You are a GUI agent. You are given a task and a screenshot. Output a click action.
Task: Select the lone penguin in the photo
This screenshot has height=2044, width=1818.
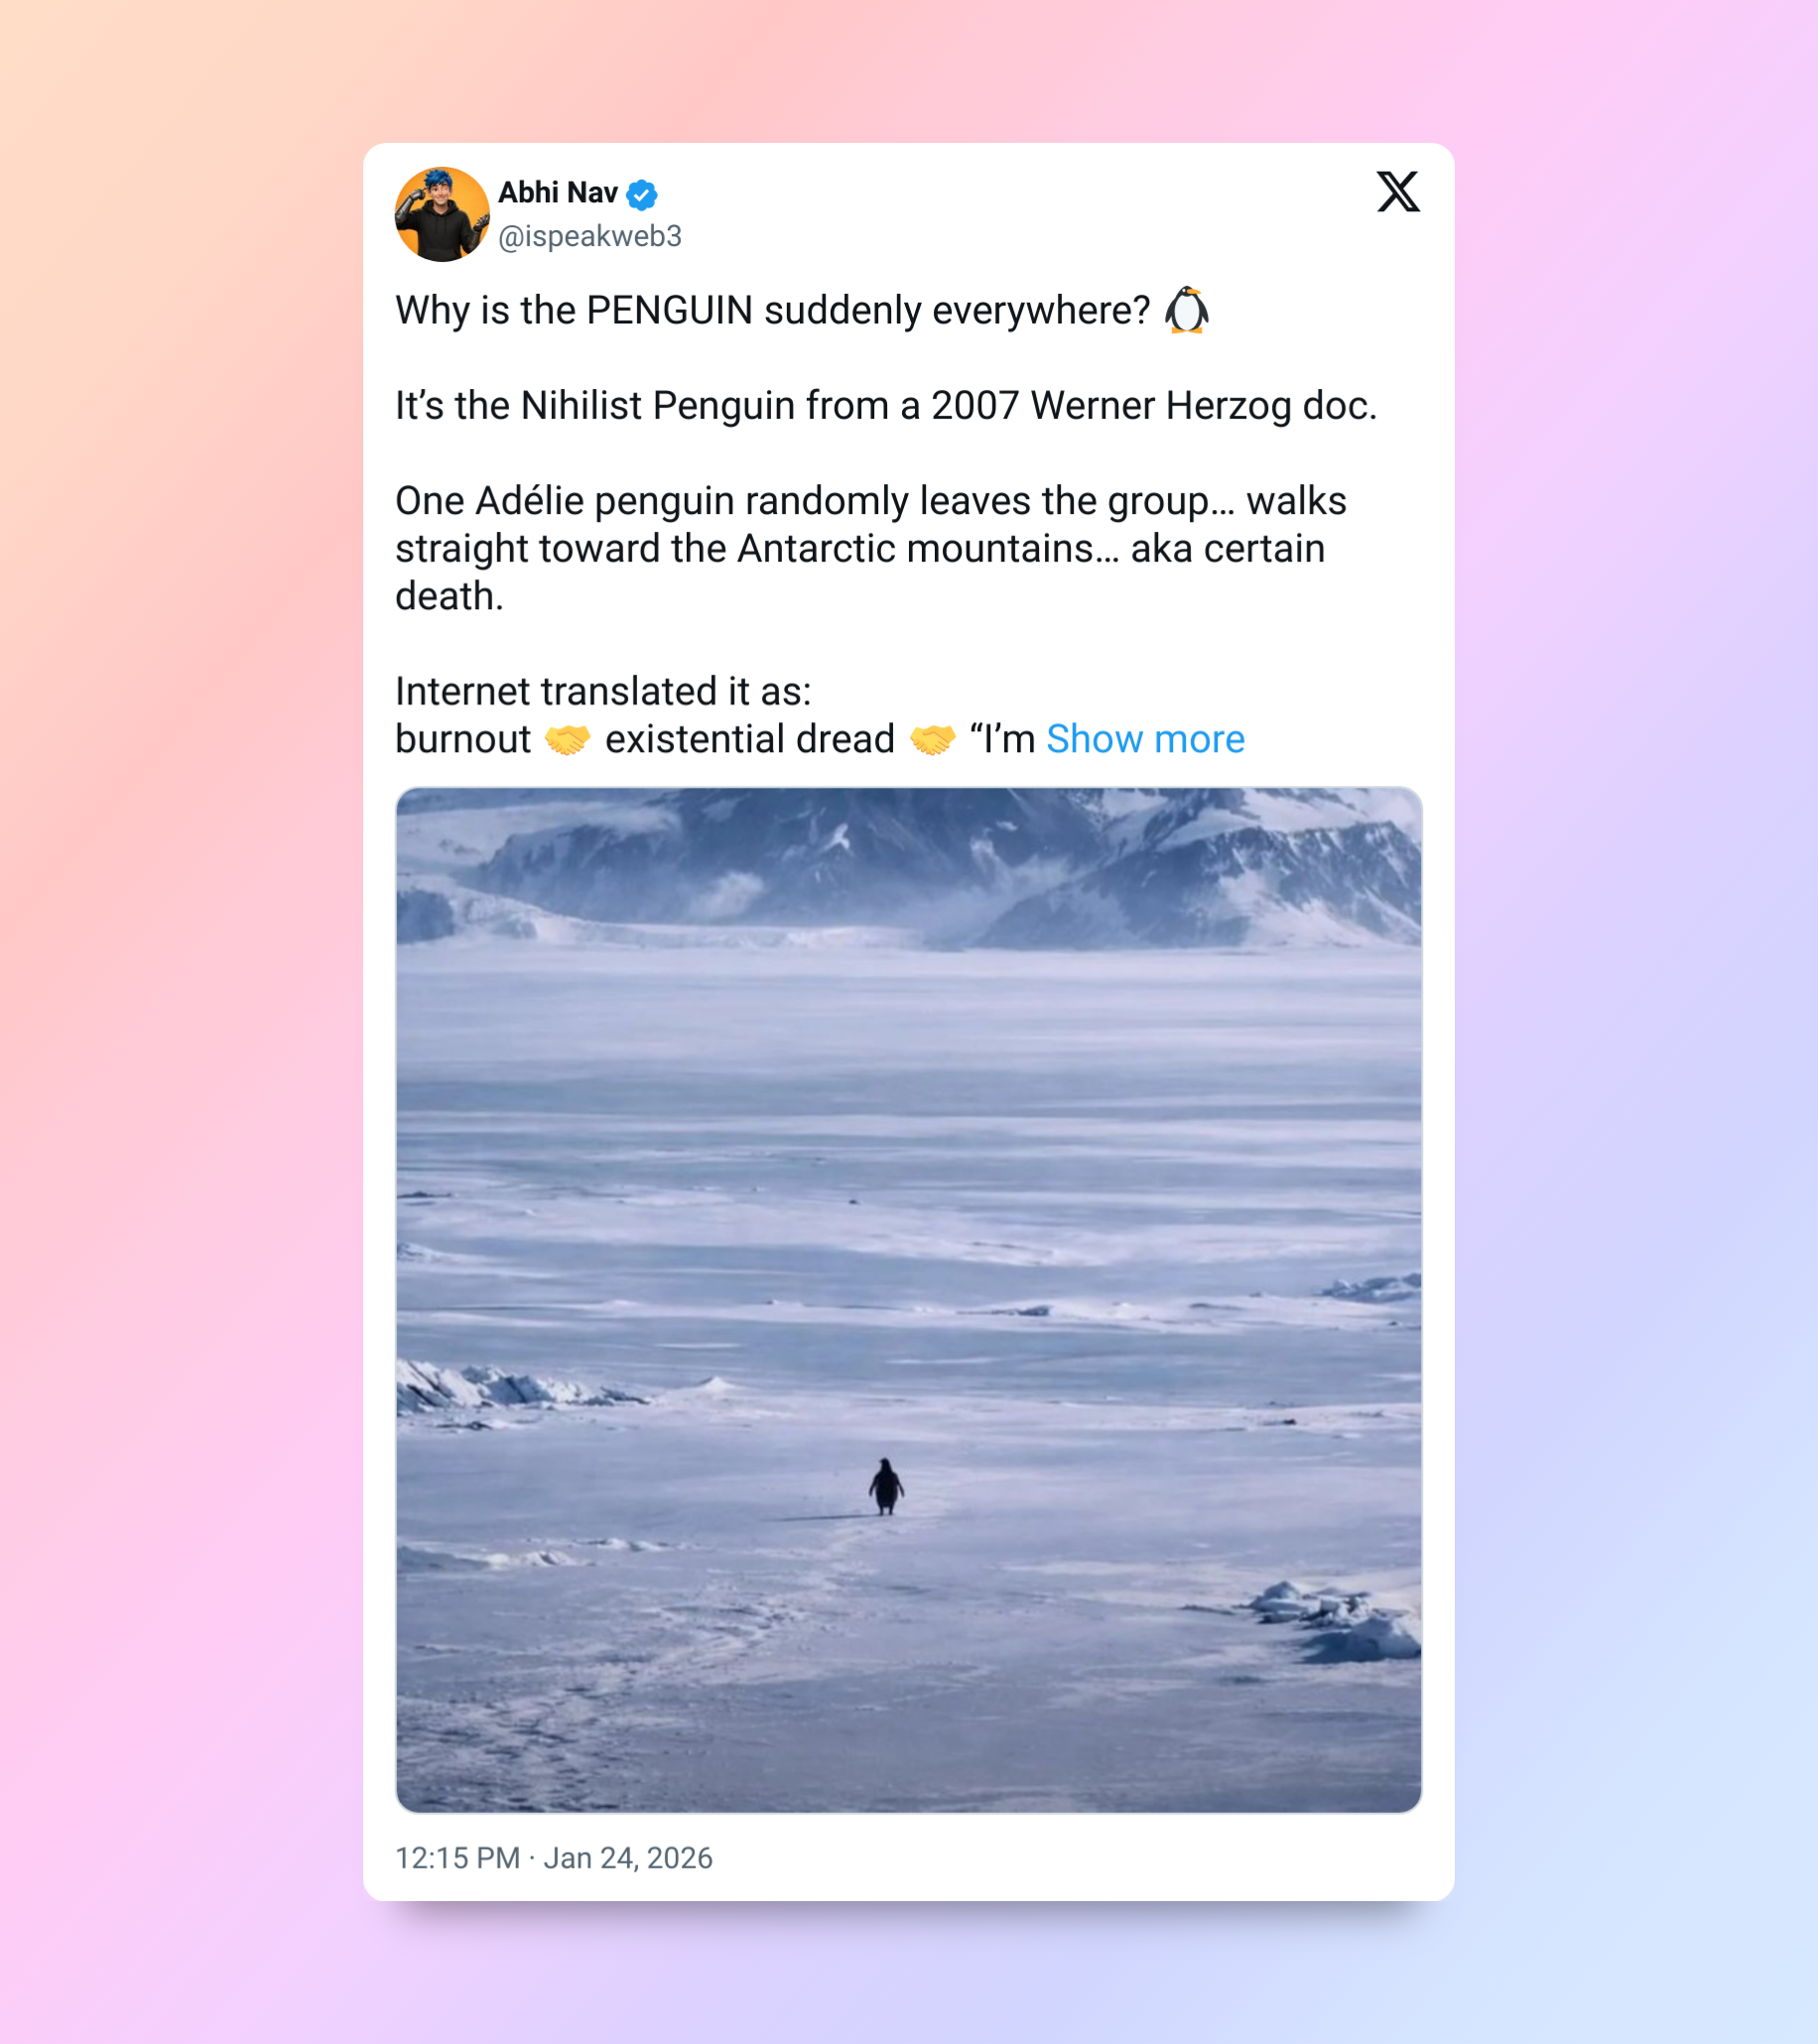pyautogui.click(x=886, y=1486)
